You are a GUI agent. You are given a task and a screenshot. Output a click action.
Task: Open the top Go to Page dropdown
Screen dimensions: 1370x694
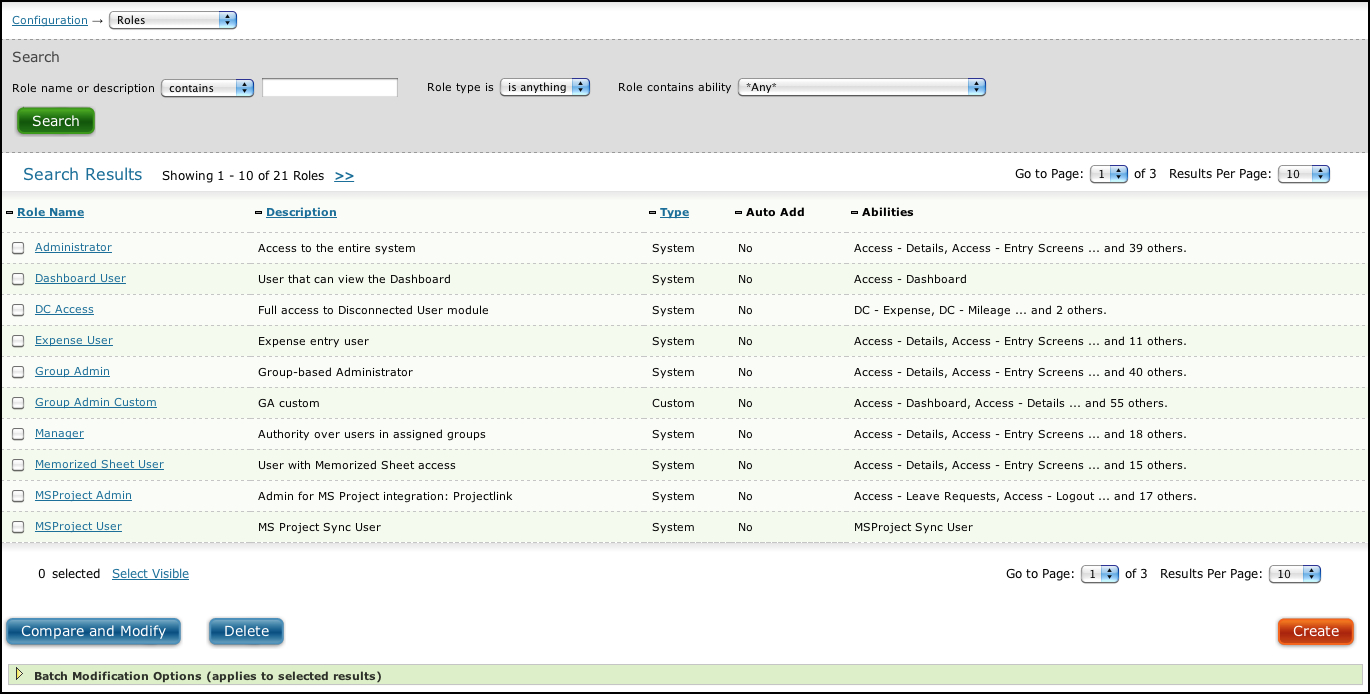tap(1109, 174)
